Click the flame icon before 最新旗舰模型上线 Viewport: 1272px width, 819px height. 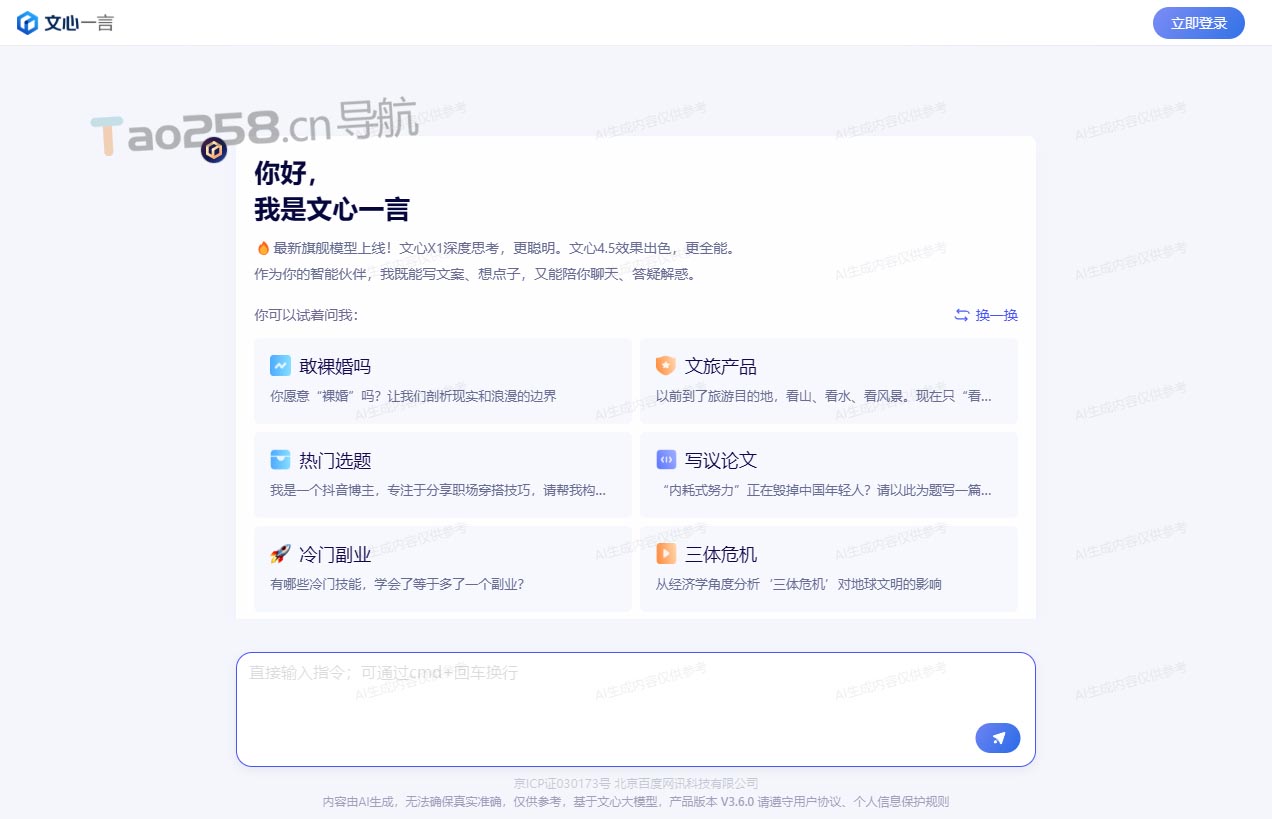pos(263,248)
